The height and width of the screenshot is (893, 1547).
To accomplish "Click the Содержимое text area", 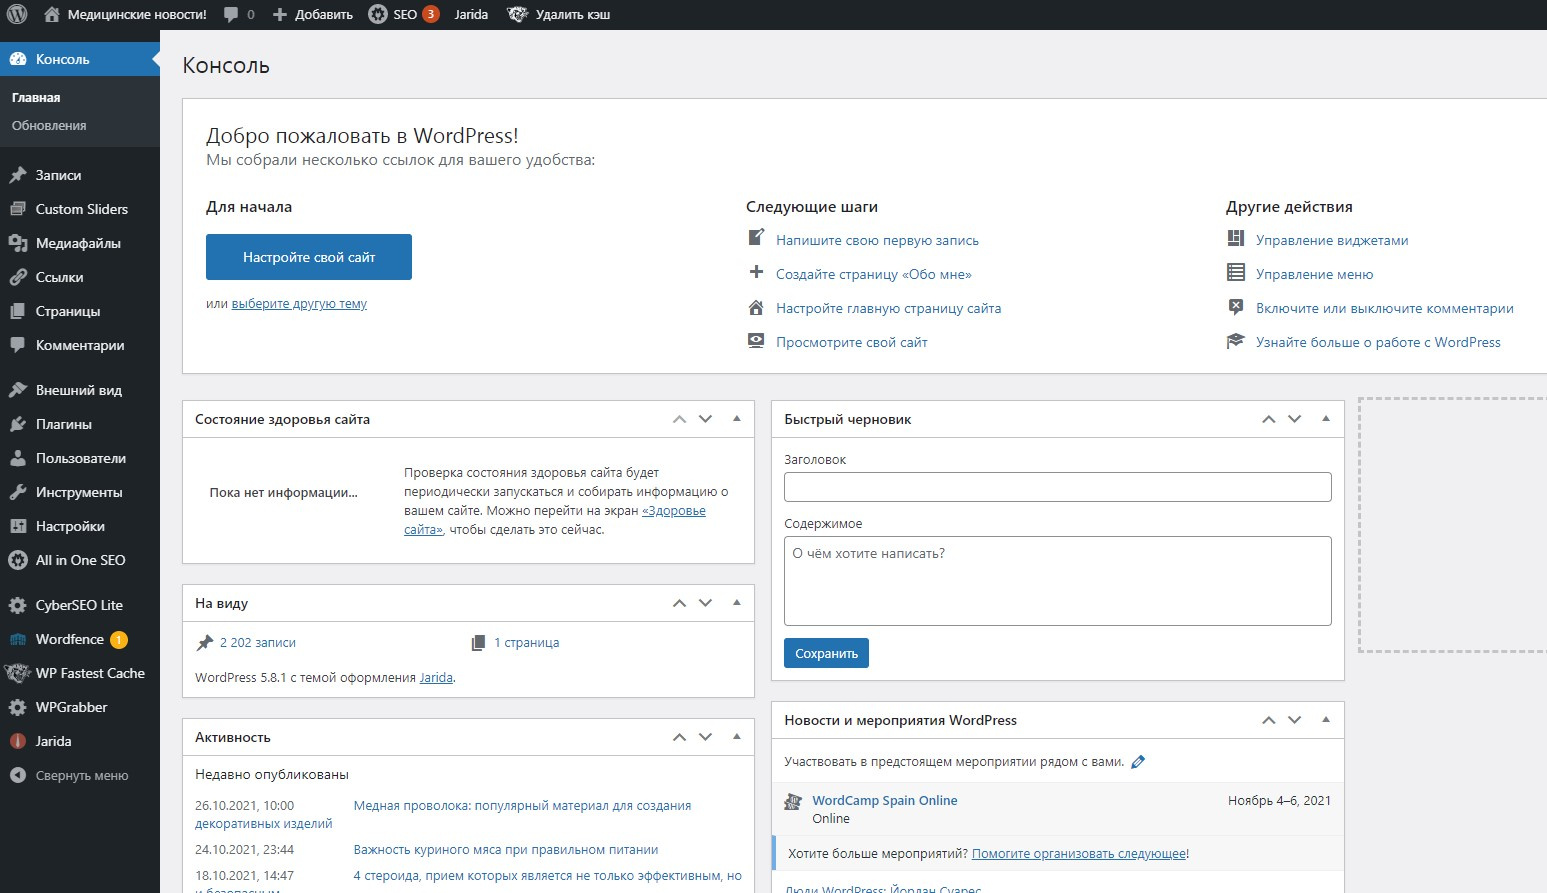I will pos(1058,581).
